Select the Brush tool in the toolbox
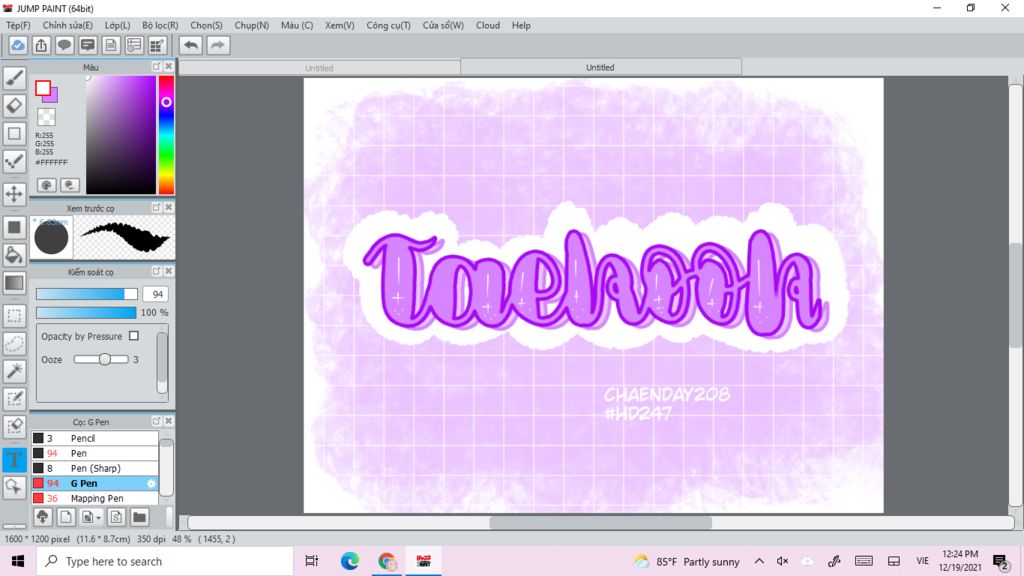The width and height of the screenshot is (1024, 576). (14, 78)
